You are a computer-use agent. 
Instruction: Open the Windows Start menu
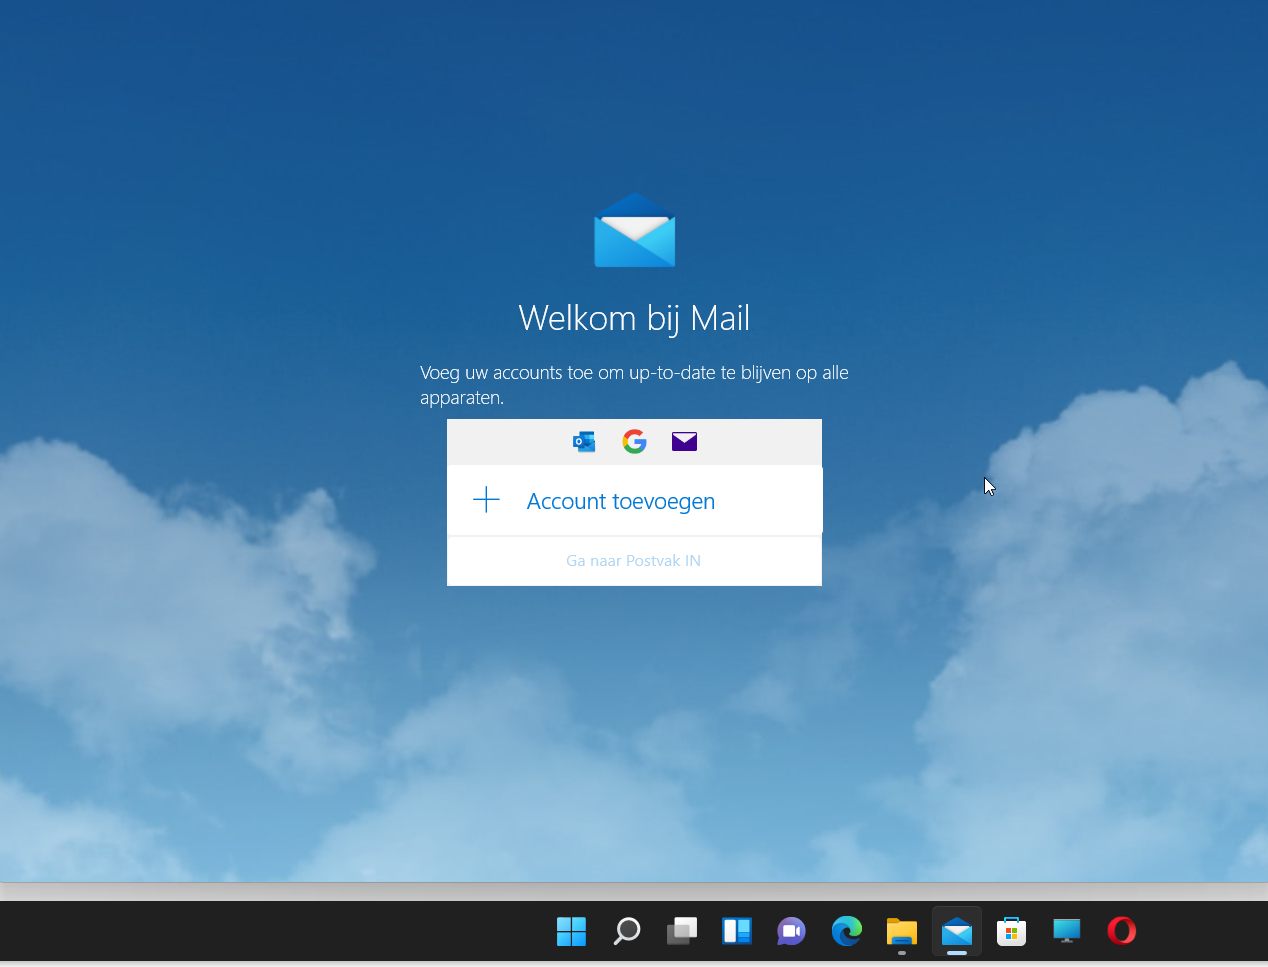571,932
